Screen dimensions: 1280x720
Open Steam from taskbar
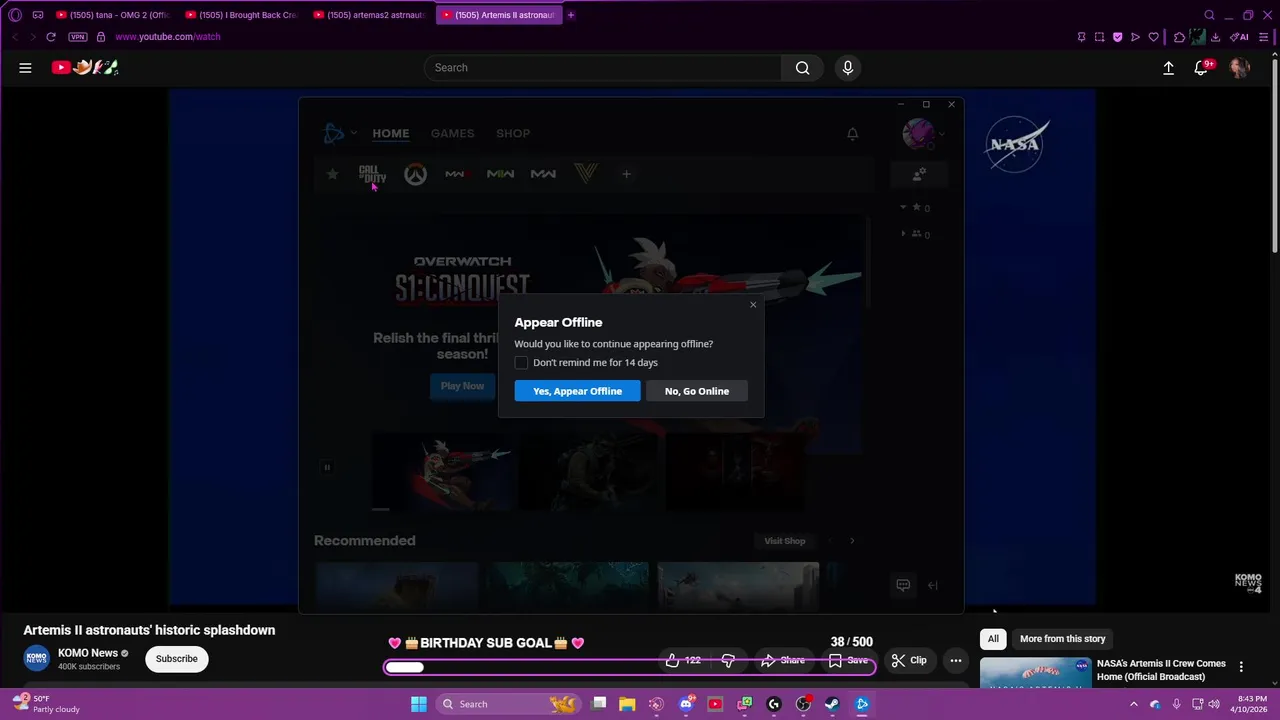pyautogui.click(x=832, y=704)
